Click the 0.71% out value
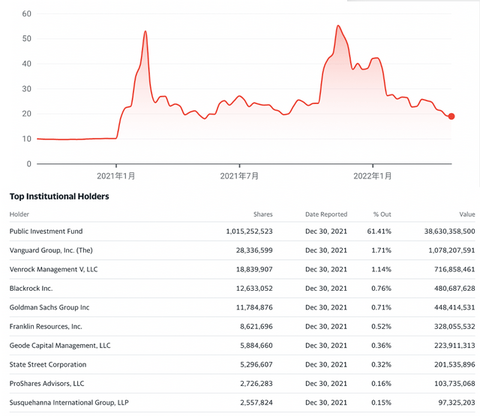The width and height of the screenshot is (480, 416). tap(381, 307)
